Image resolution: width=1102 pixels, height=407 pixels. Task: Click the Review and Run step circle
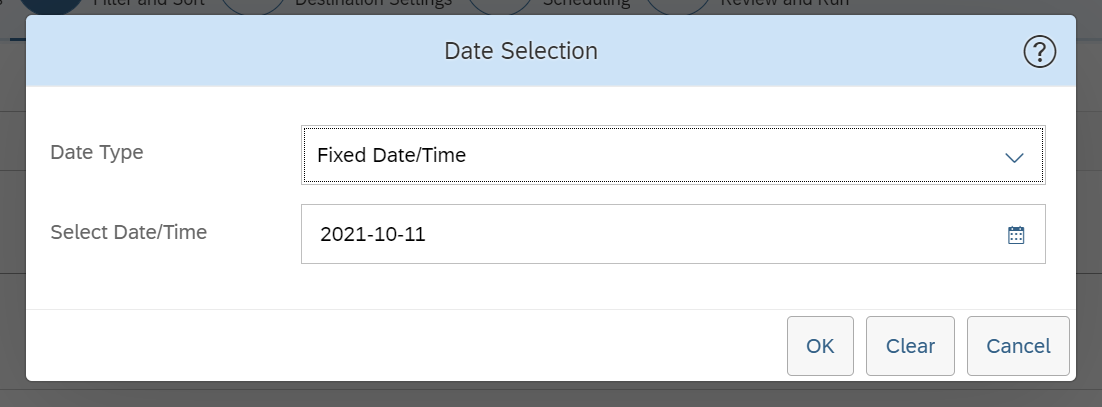pos(678,6)
